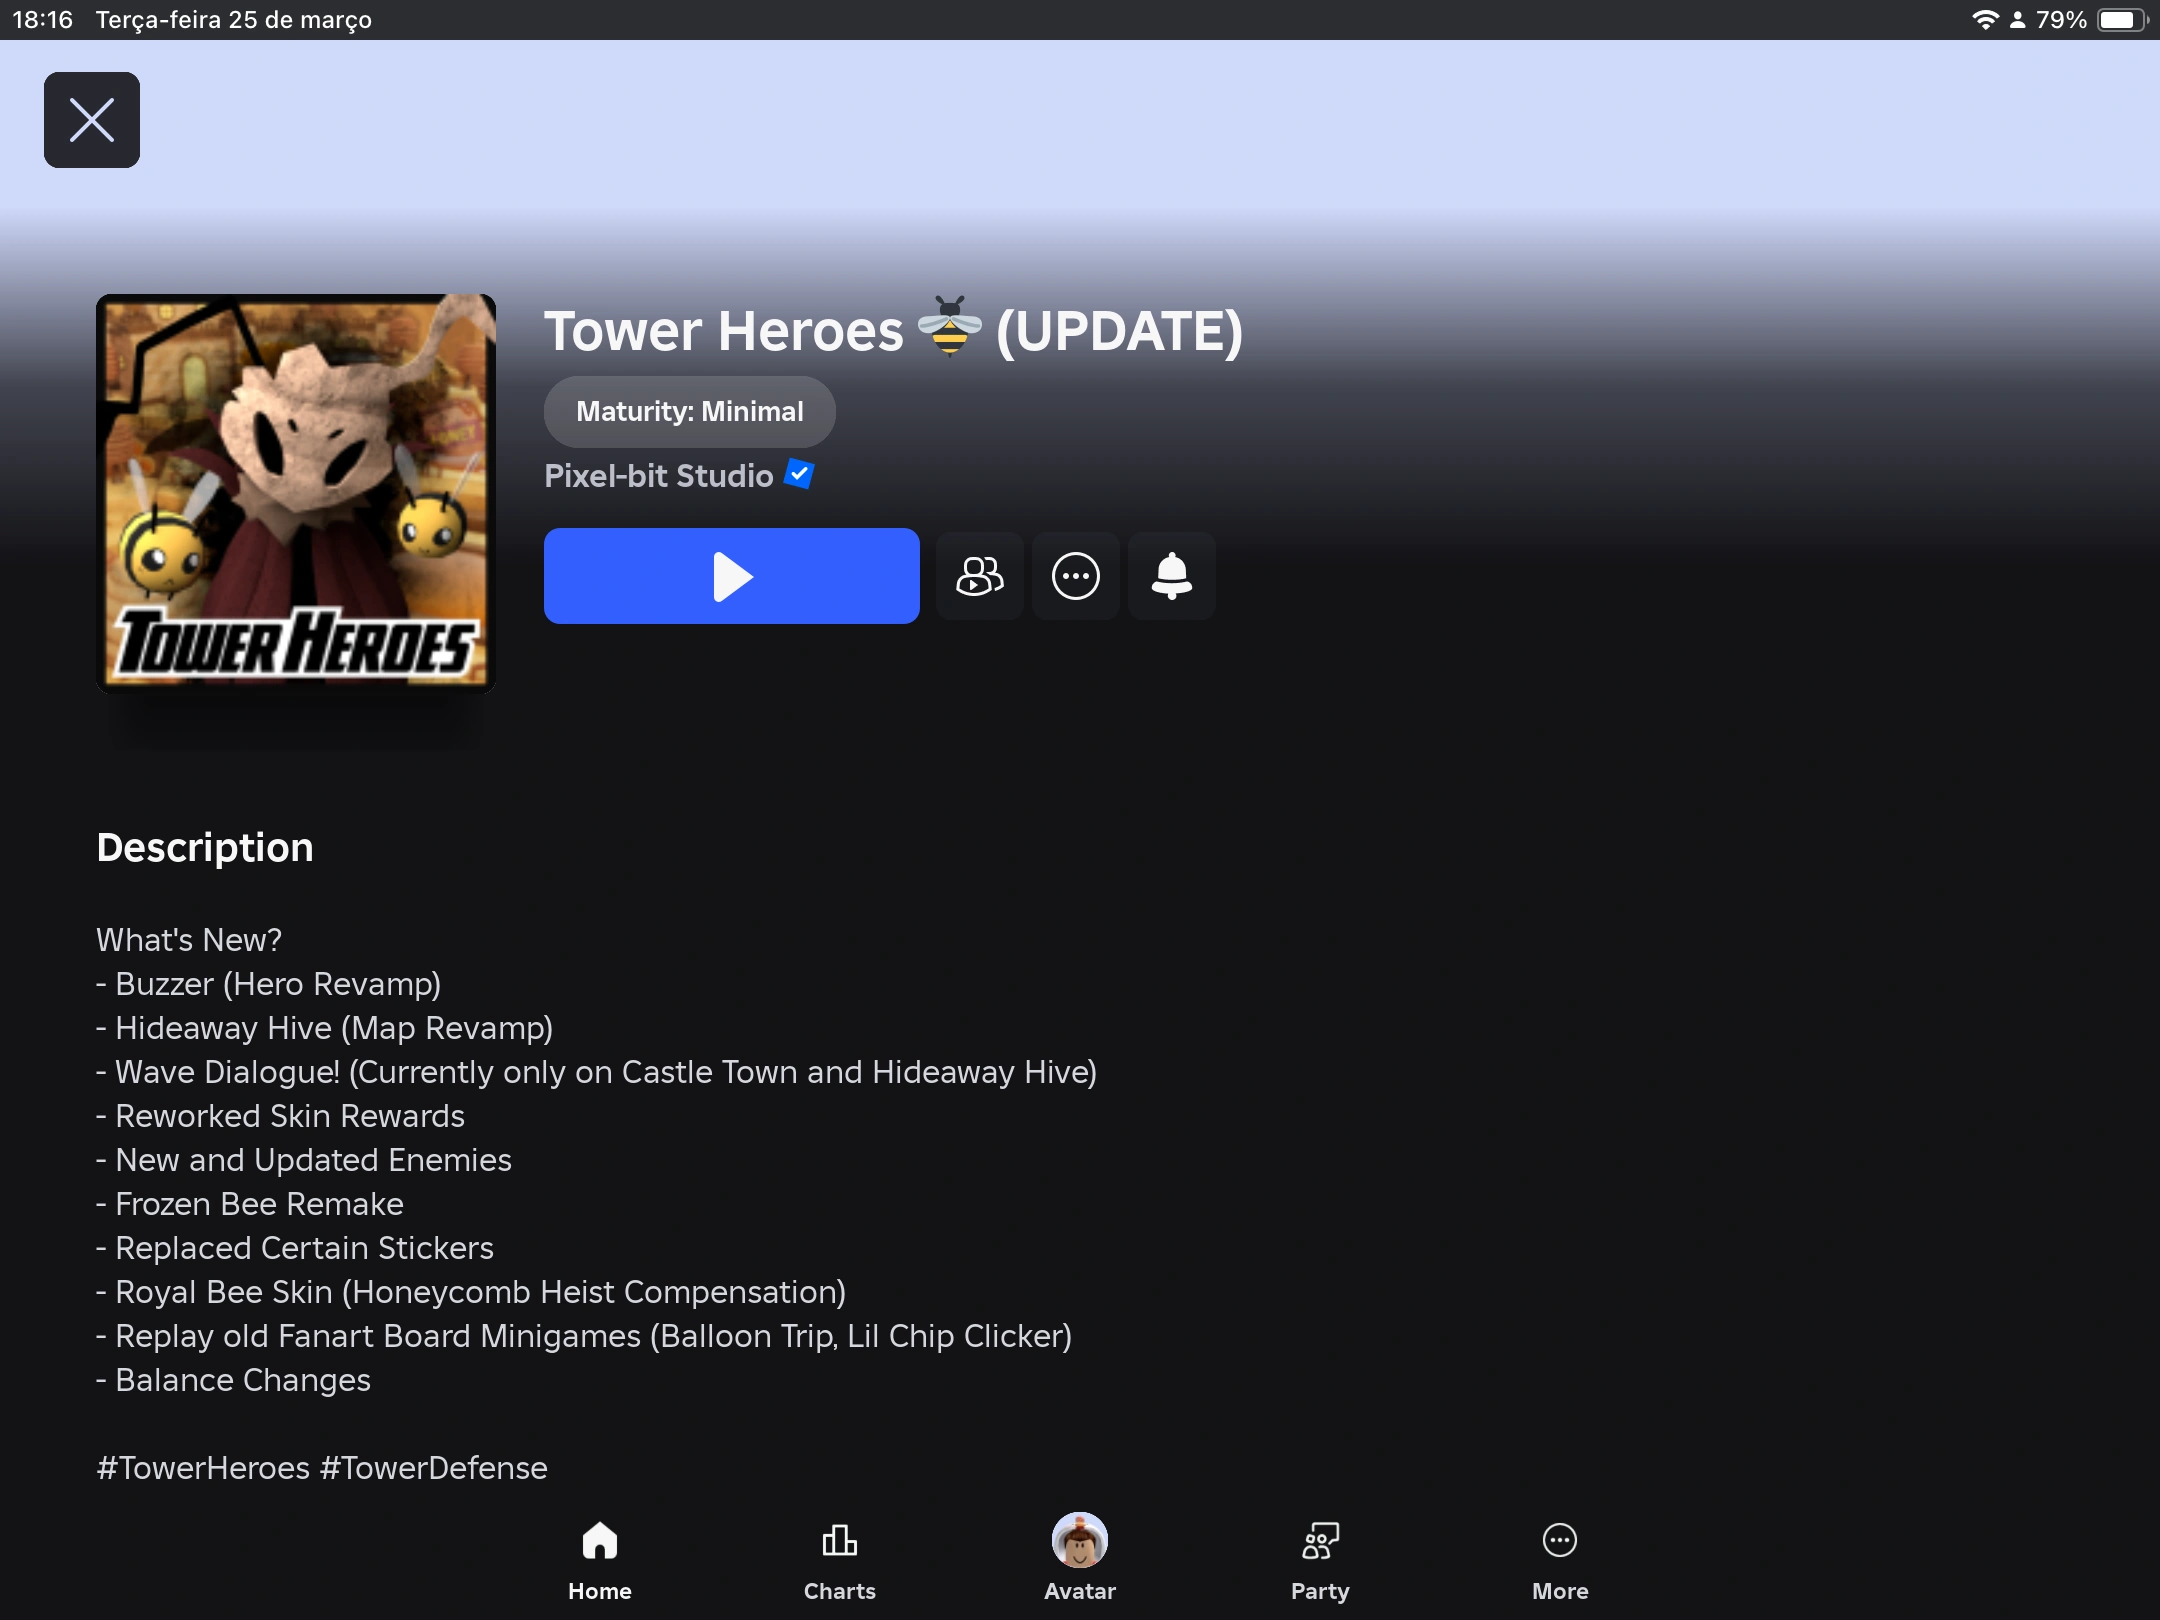Open the Maturity: Minimal rating details
Image resolution: width=2160 pixels, height=1620 pixels.
689,411
